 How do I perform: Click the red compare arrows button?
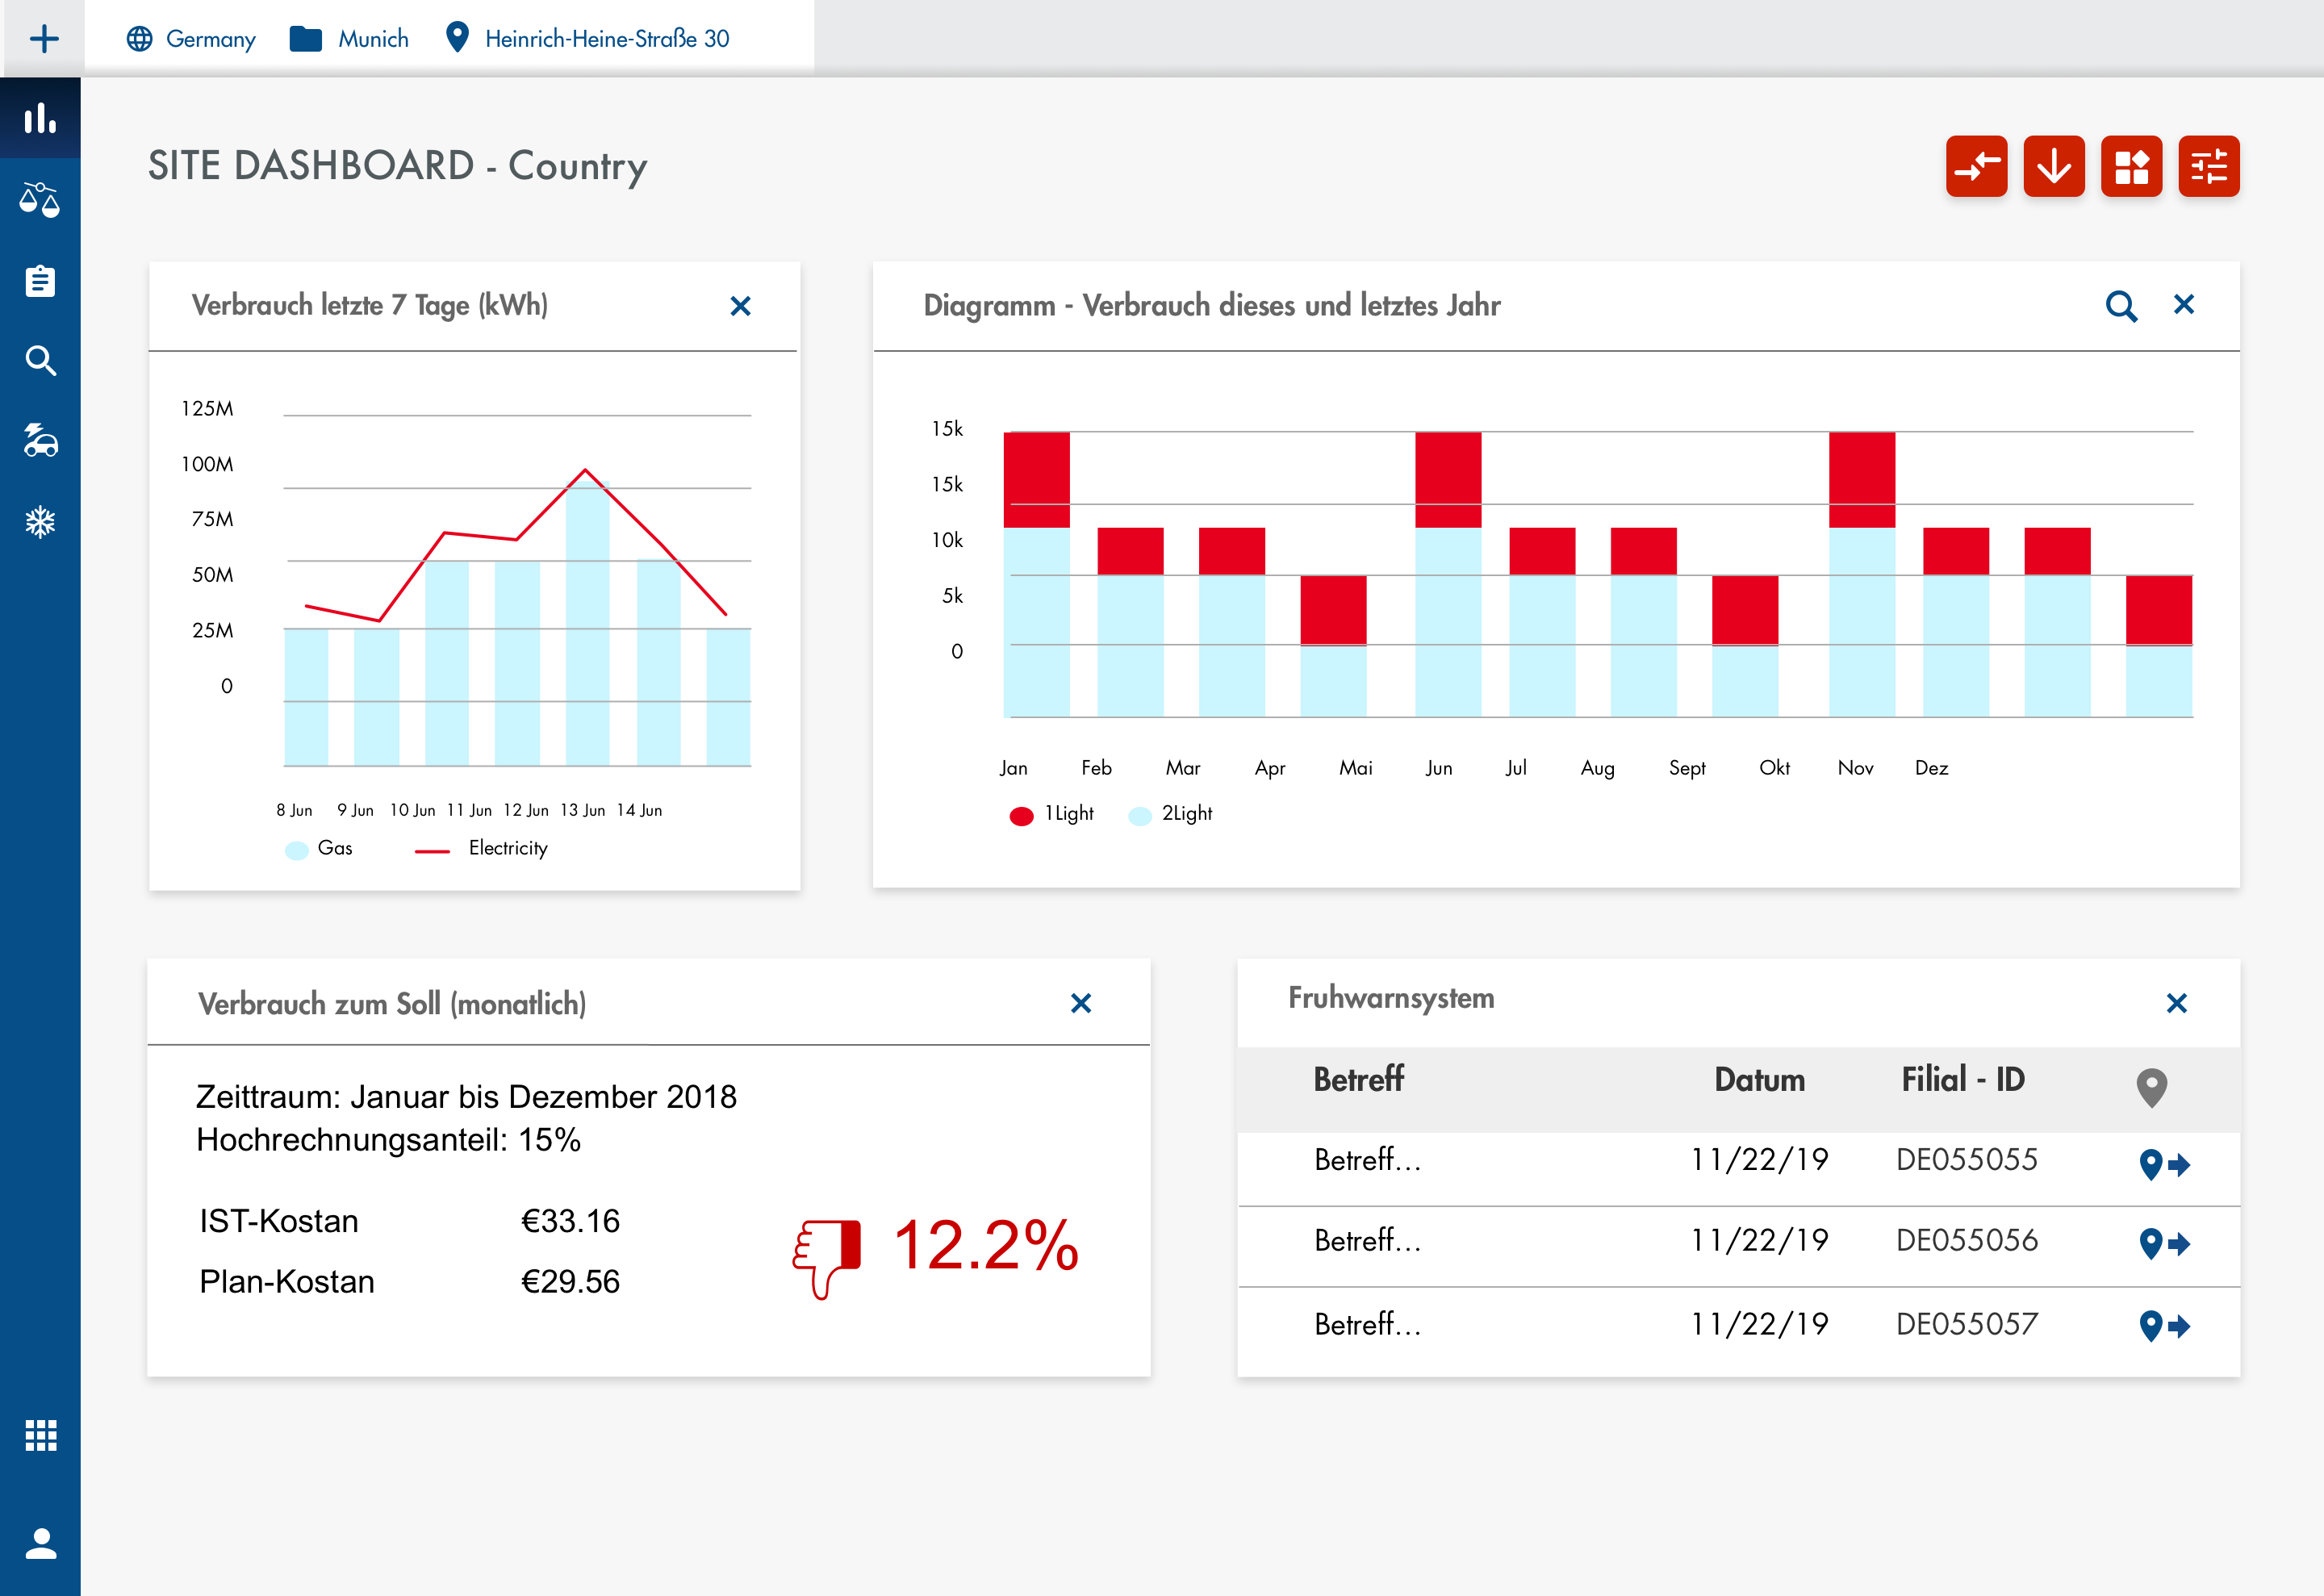(x=1976, y=166)
